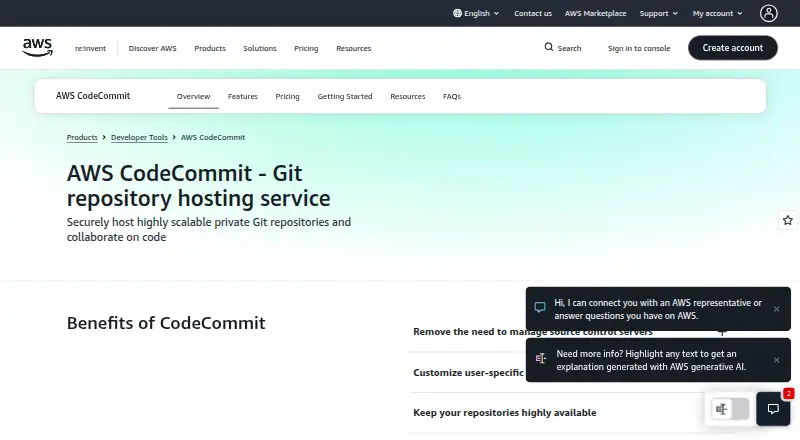This screenshot has width=800, height=440.
Task: Open the Contact us link
Action: 533,13
